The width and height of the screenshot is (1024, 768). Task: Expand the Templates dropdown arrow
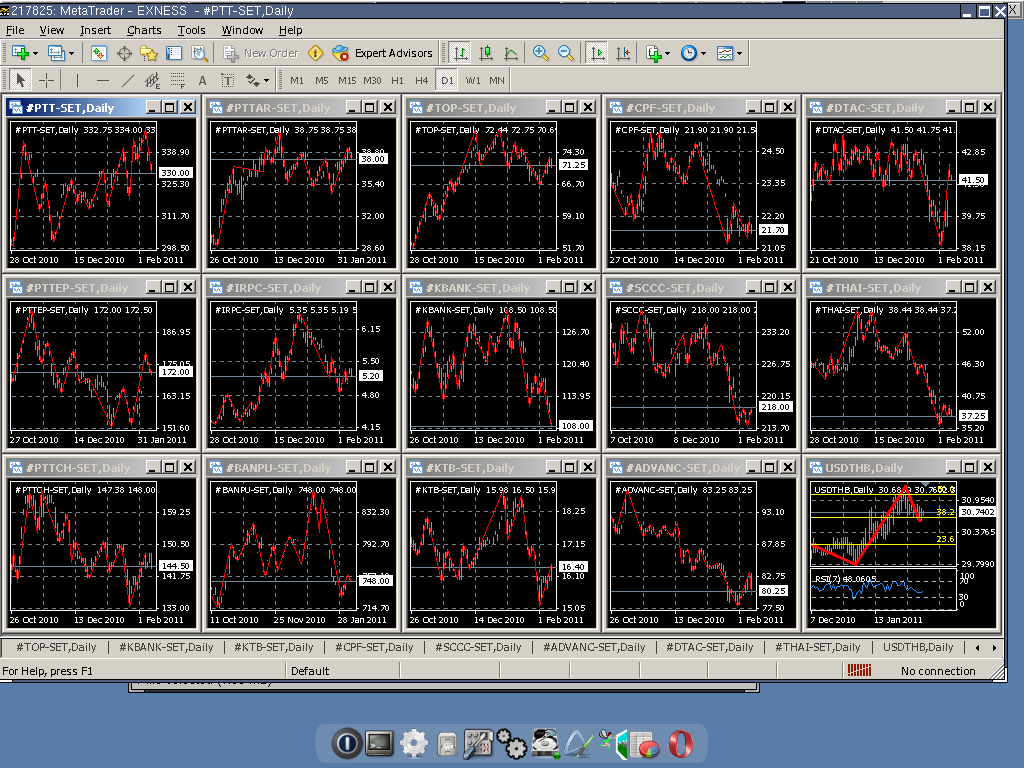click(739, 54)
